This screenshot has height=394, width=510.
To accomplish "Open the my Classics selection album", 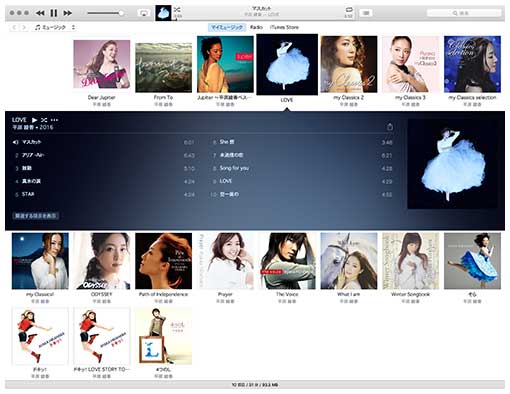I will point(472,64).
